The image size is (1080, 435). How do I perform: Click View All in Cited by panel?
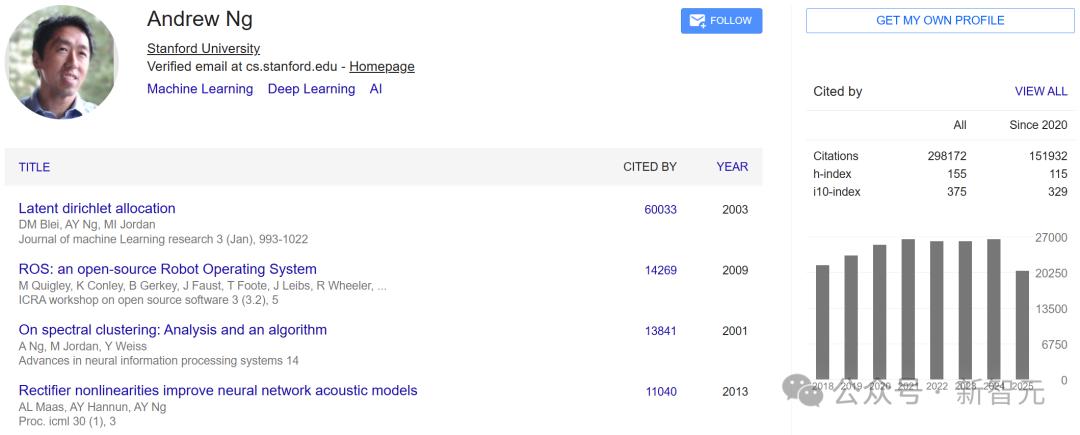1041,91
